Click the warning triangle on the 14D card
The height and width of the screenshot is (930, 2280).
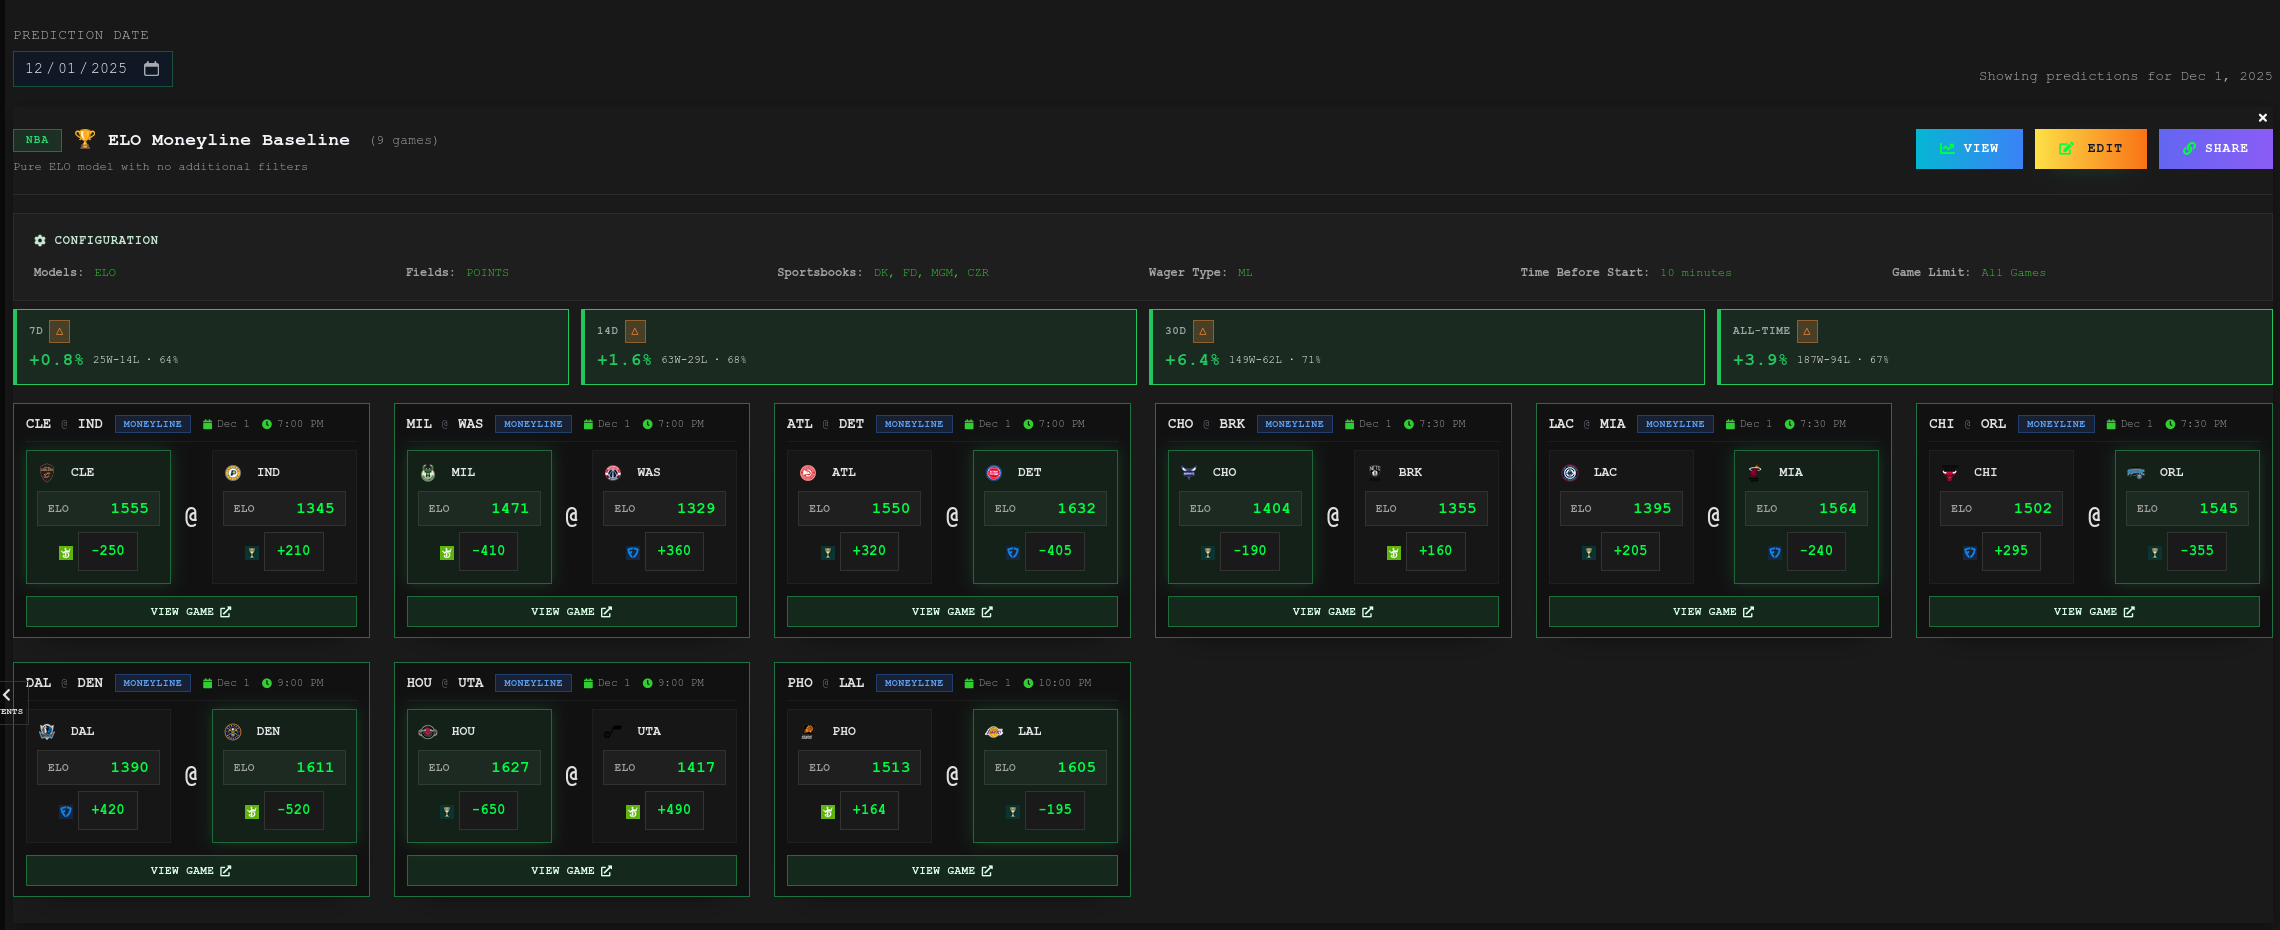tap(635, 331)
